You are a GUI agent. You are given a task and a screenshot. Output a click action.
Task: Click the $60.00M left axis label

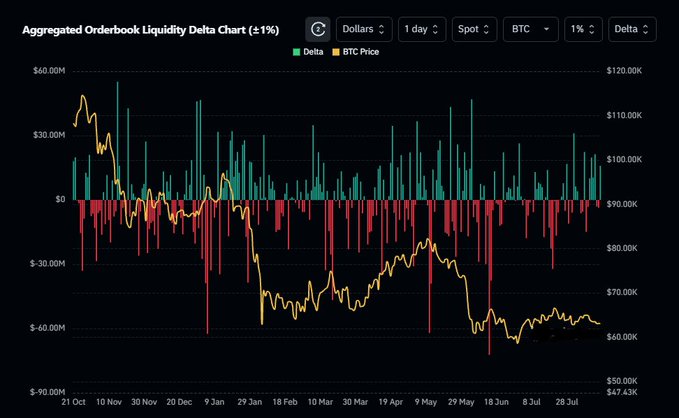49,71
